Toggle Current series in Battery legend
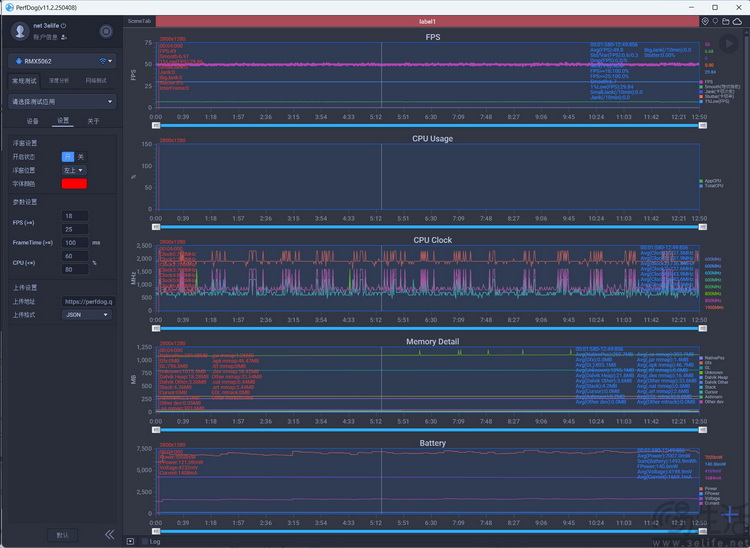This screenshot has height=548, width=750. [x=709, y=503]
